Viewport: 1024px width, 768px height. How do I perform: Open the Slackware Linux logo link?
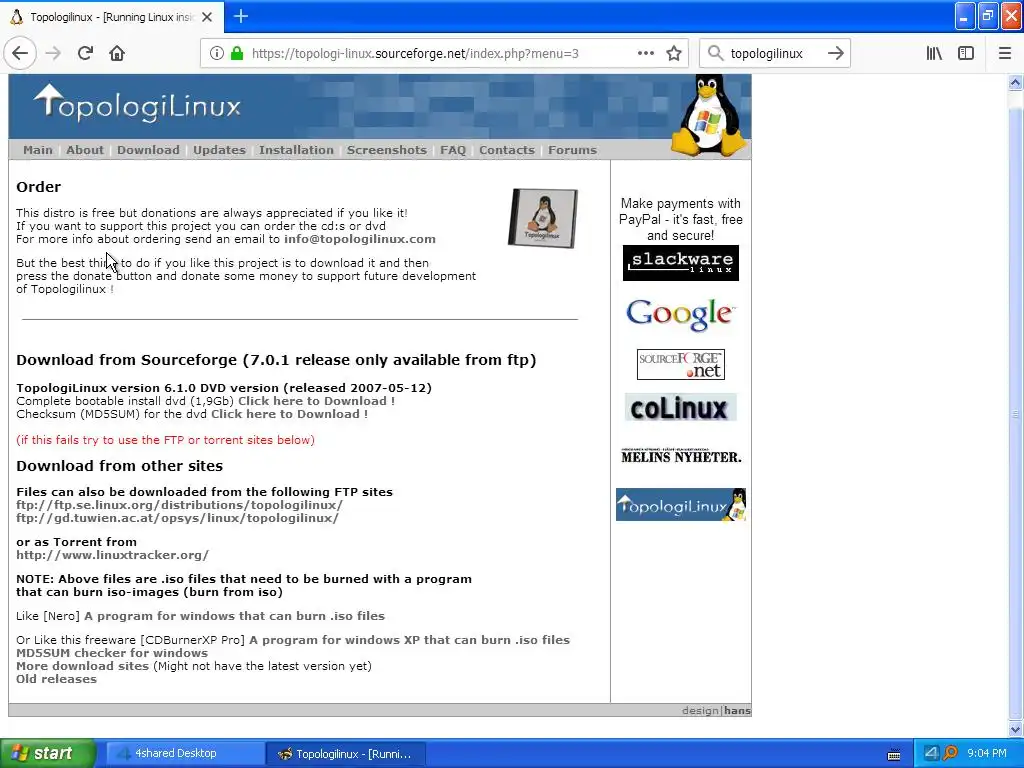pyautogui.click(x=680, y=263)
